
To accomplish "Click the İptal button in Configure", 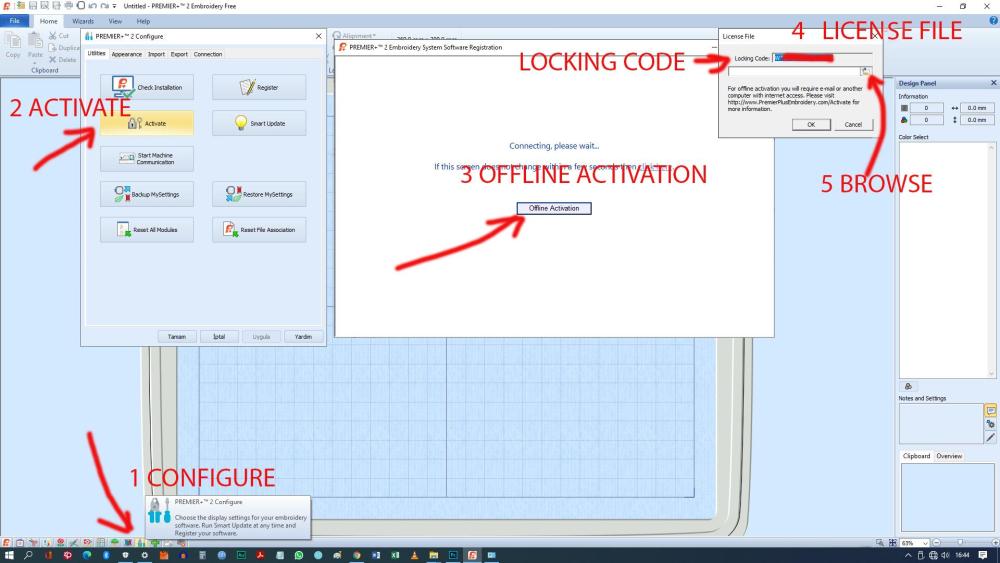I will click(x=219, y=337).
